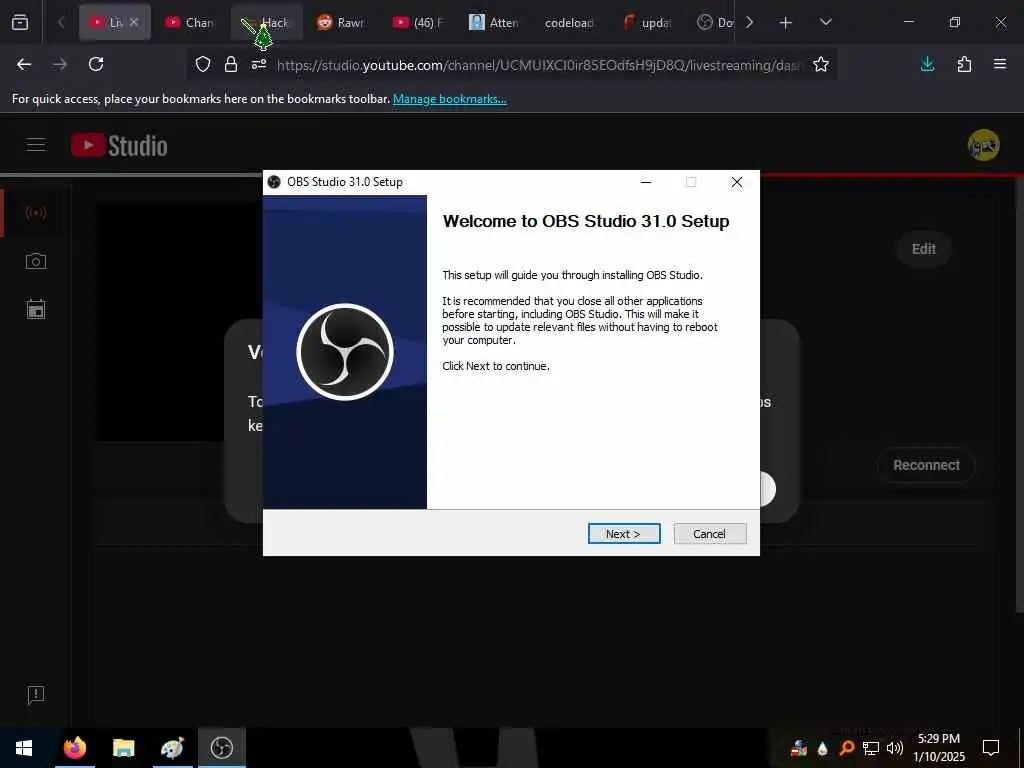
Task: Bookmark this page with the star
Action: [x=821, y=64]
